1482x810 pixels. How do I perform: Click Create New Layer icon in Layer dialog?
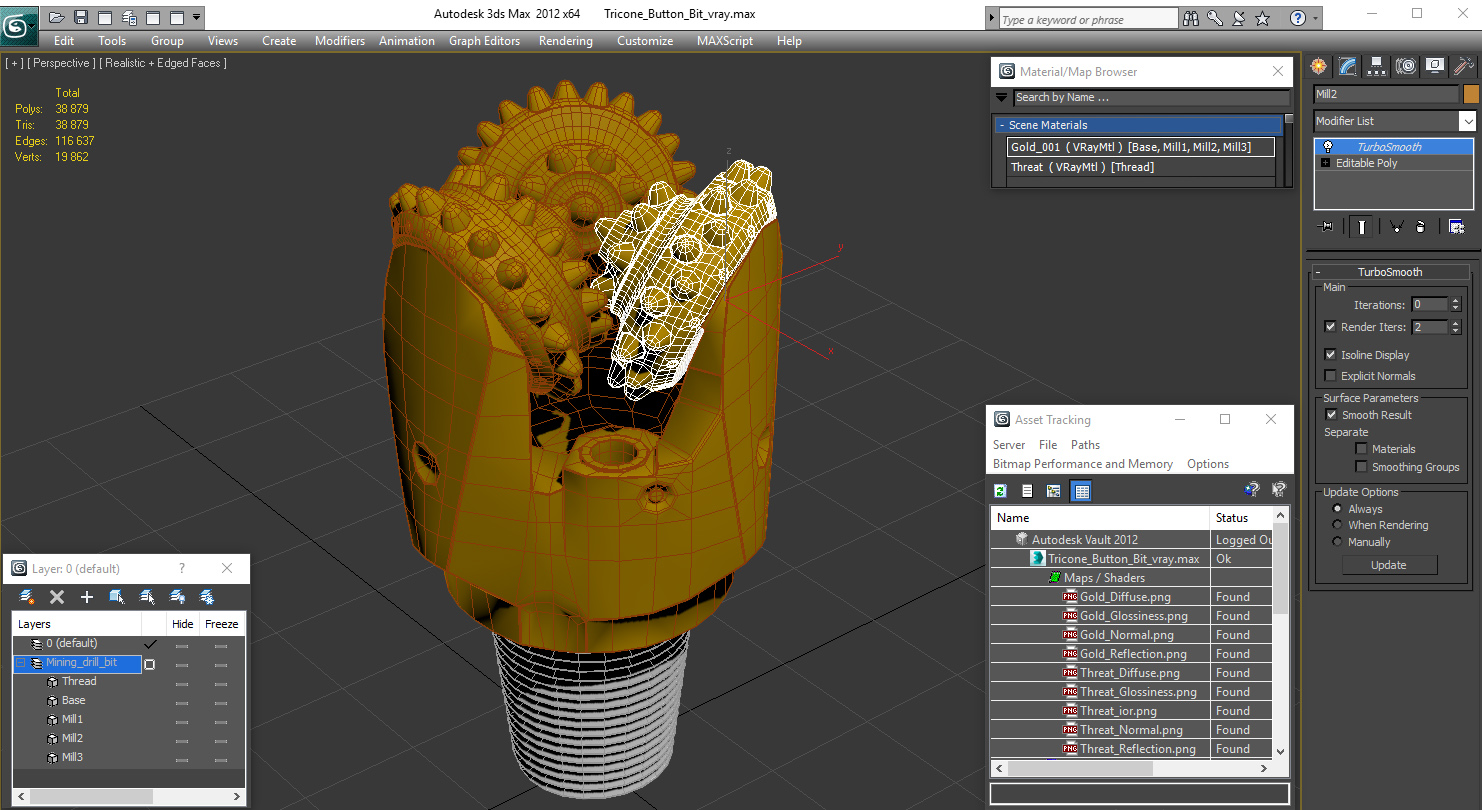27,597
